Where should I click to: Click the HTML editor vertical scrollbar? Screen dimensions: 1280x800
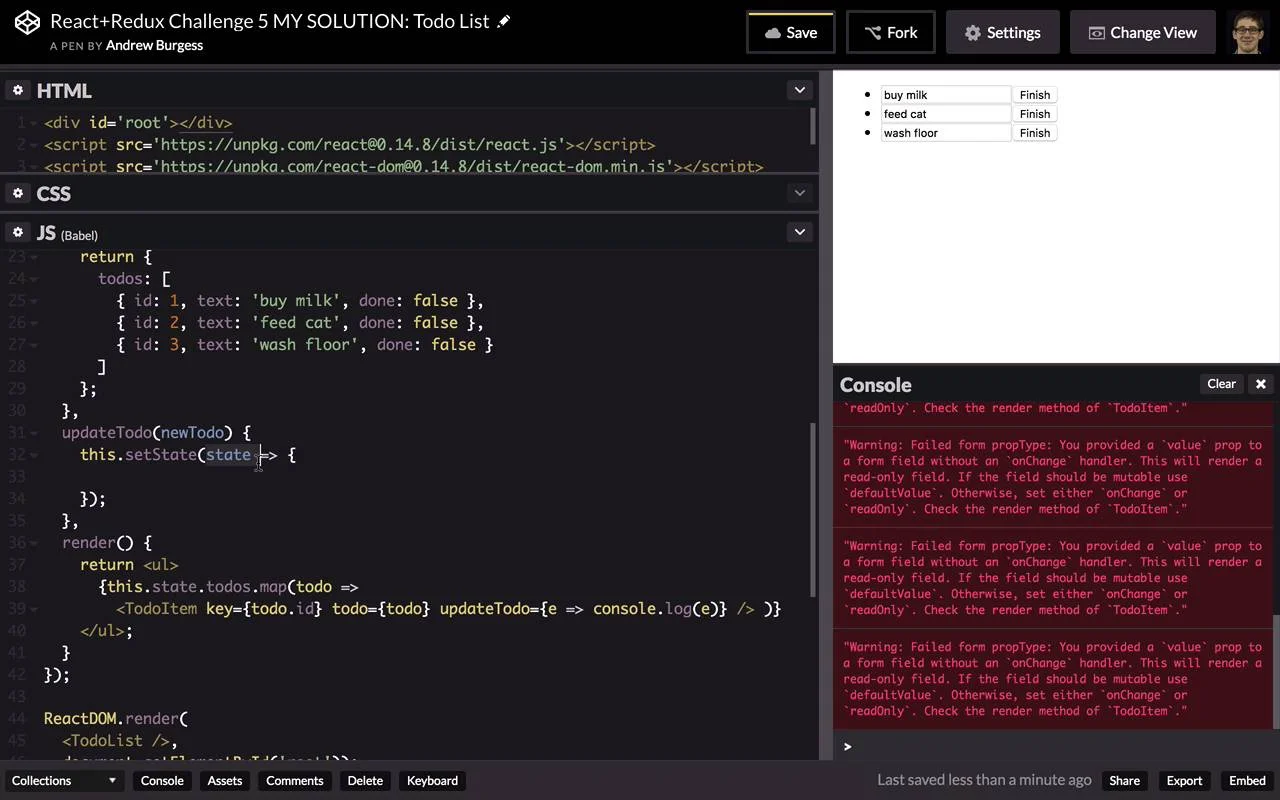coord(813,125)
